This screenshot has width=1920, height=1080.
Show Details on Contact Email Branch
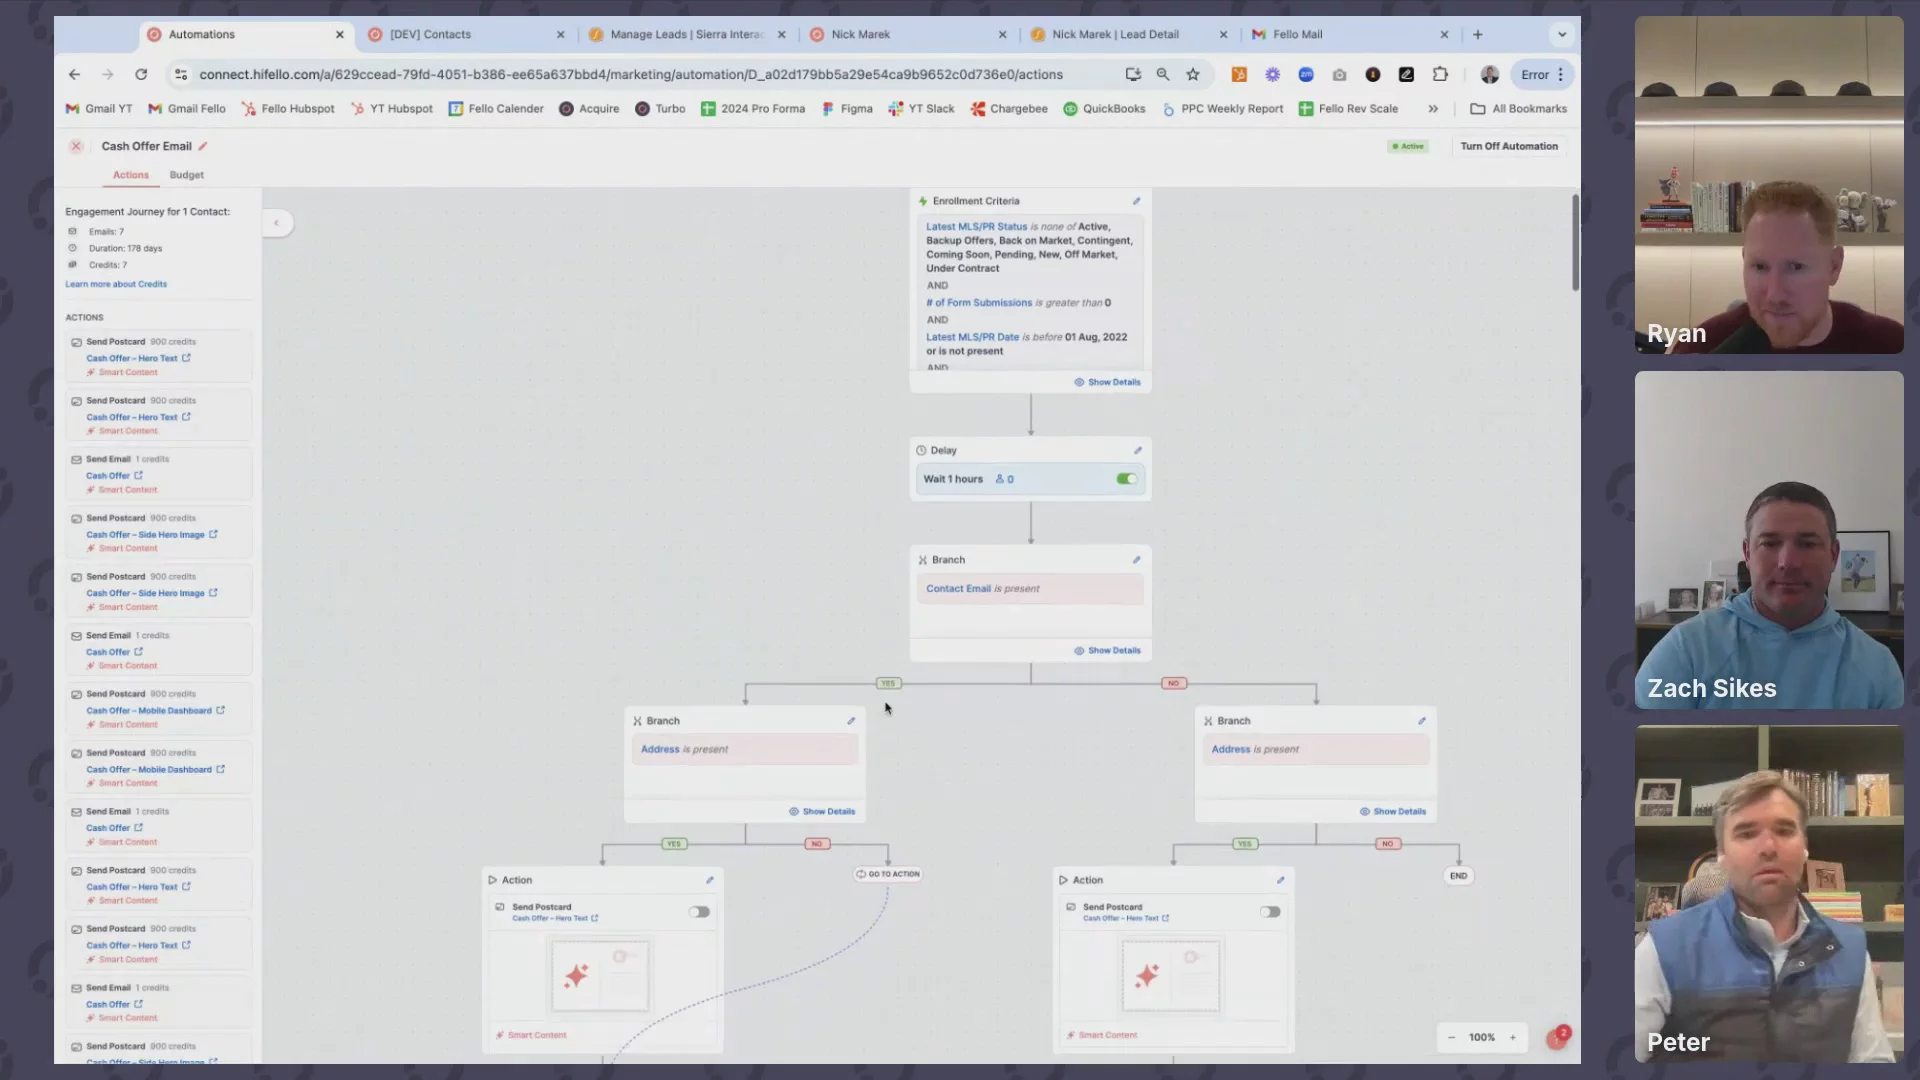tap(1107, 650)
